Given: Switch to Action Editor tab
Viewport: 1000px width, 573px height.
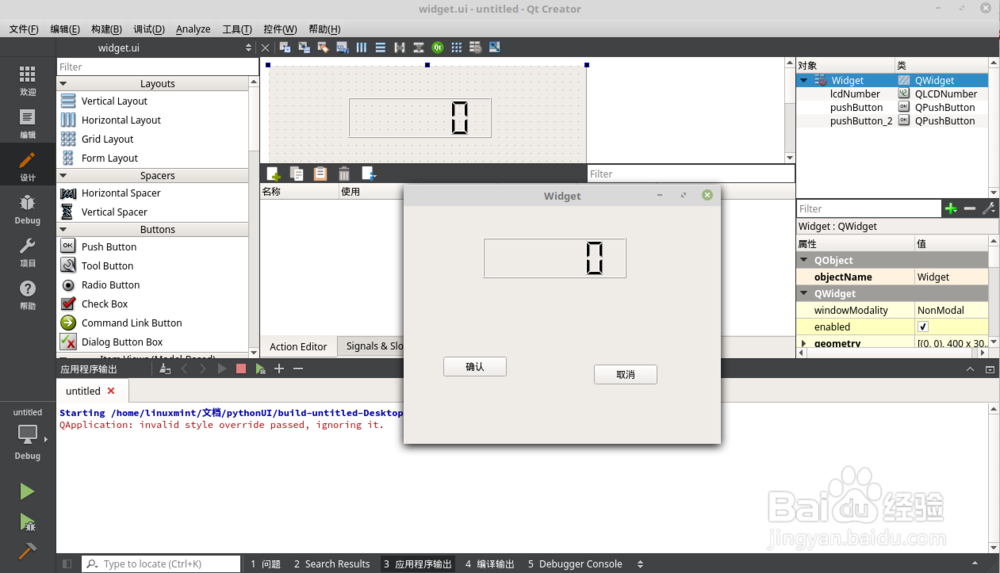Looking at the screenshot, I should tap(298, 346).
